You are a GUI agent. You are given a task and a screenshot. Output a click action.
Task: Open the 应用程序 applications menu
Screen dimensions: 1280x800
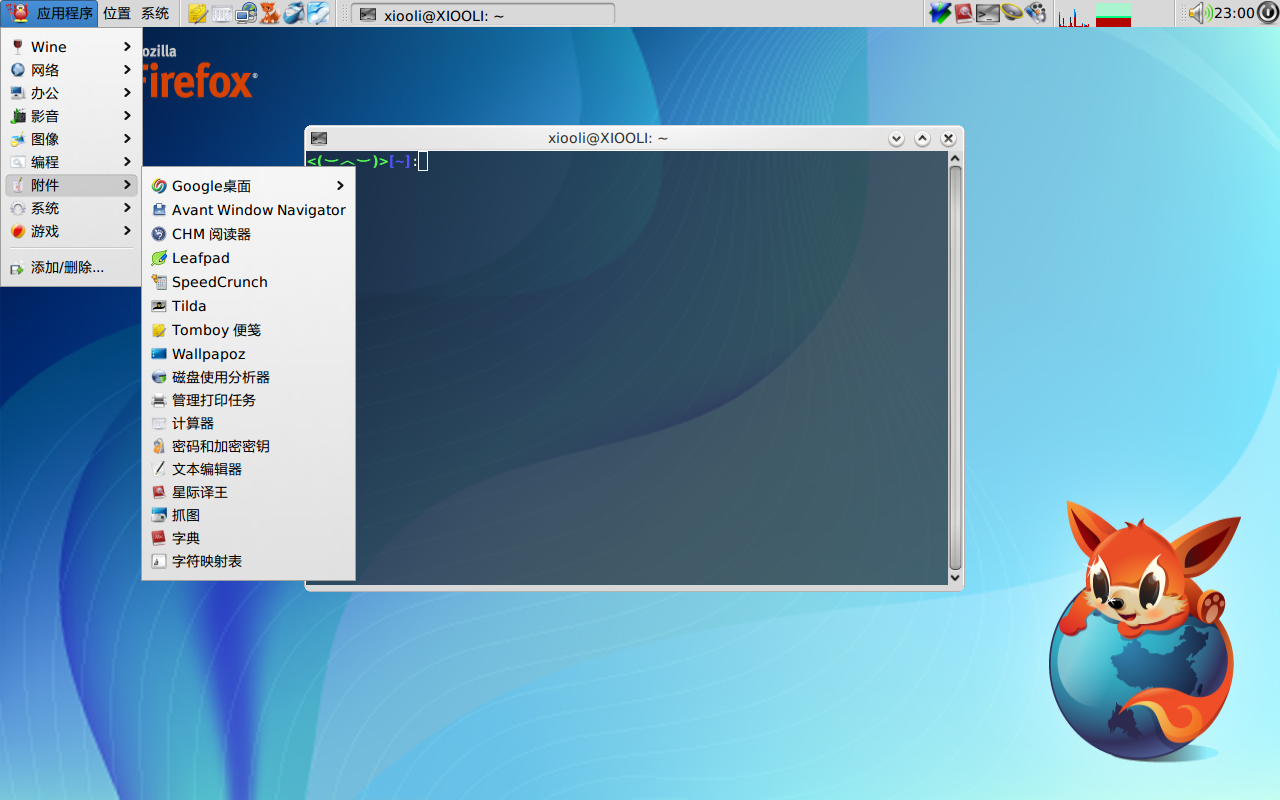point(51,13)
